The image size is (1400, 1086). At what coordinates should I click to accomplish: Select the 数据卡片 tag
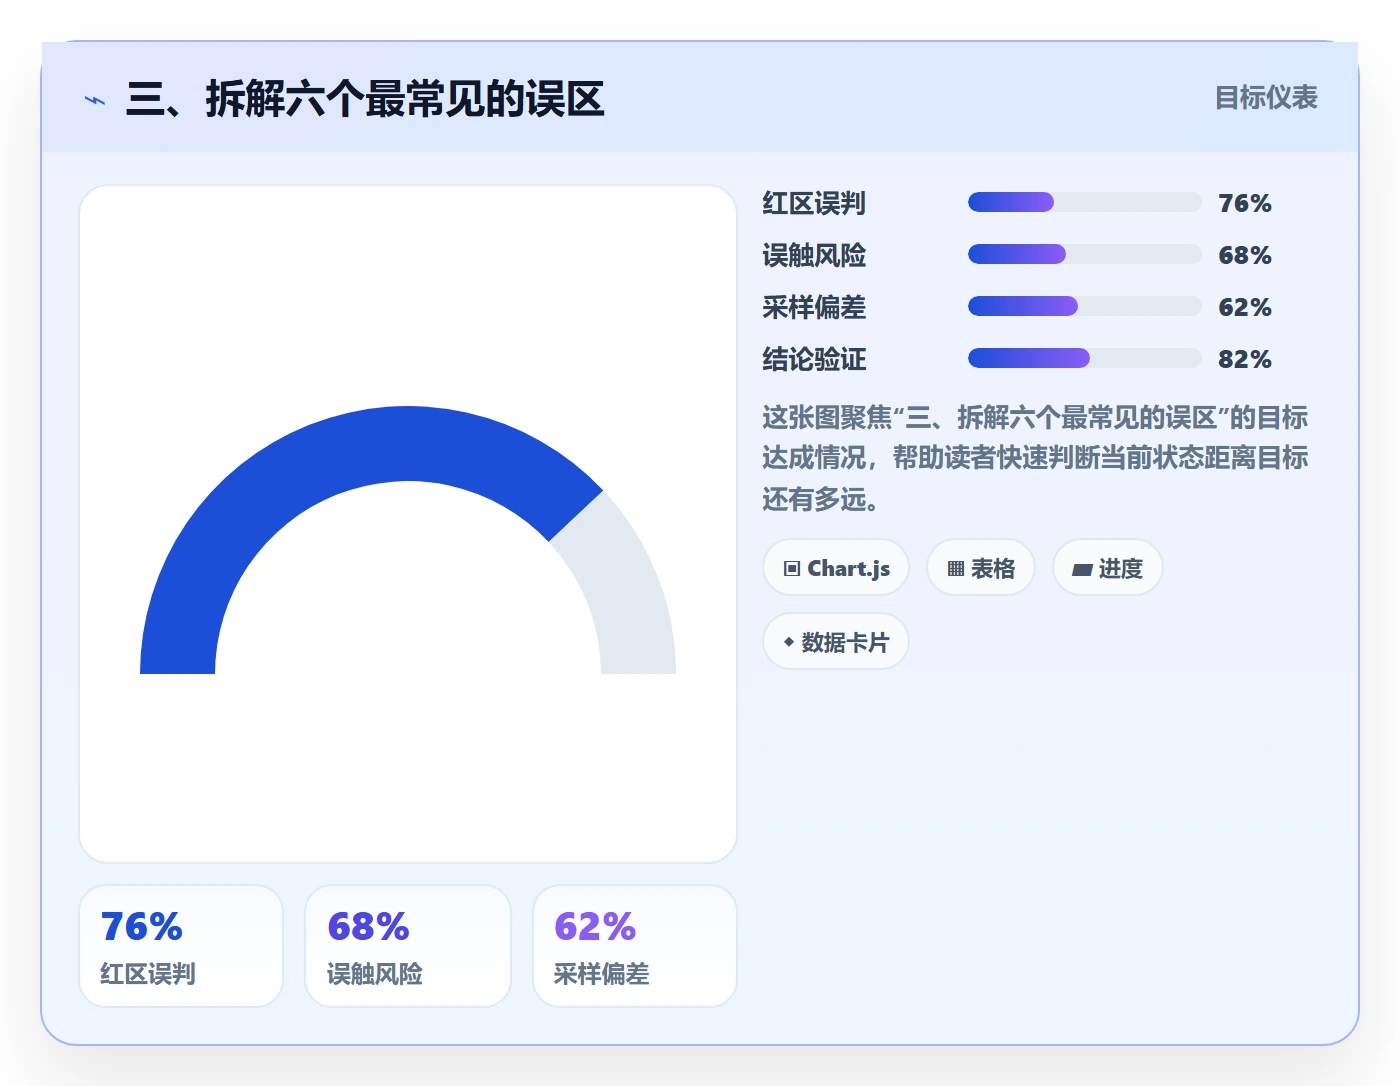point(836,642)
